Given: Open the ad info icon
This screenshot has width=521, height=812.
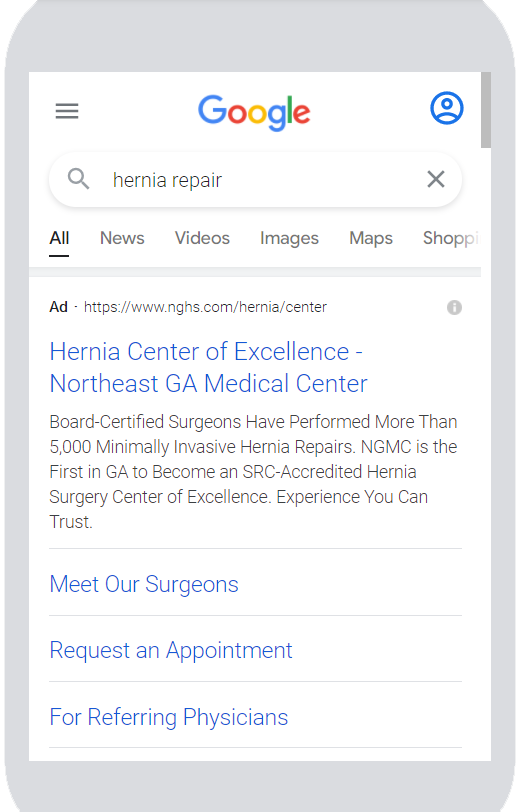Looking at the screenshot, I should coord(454,307).
